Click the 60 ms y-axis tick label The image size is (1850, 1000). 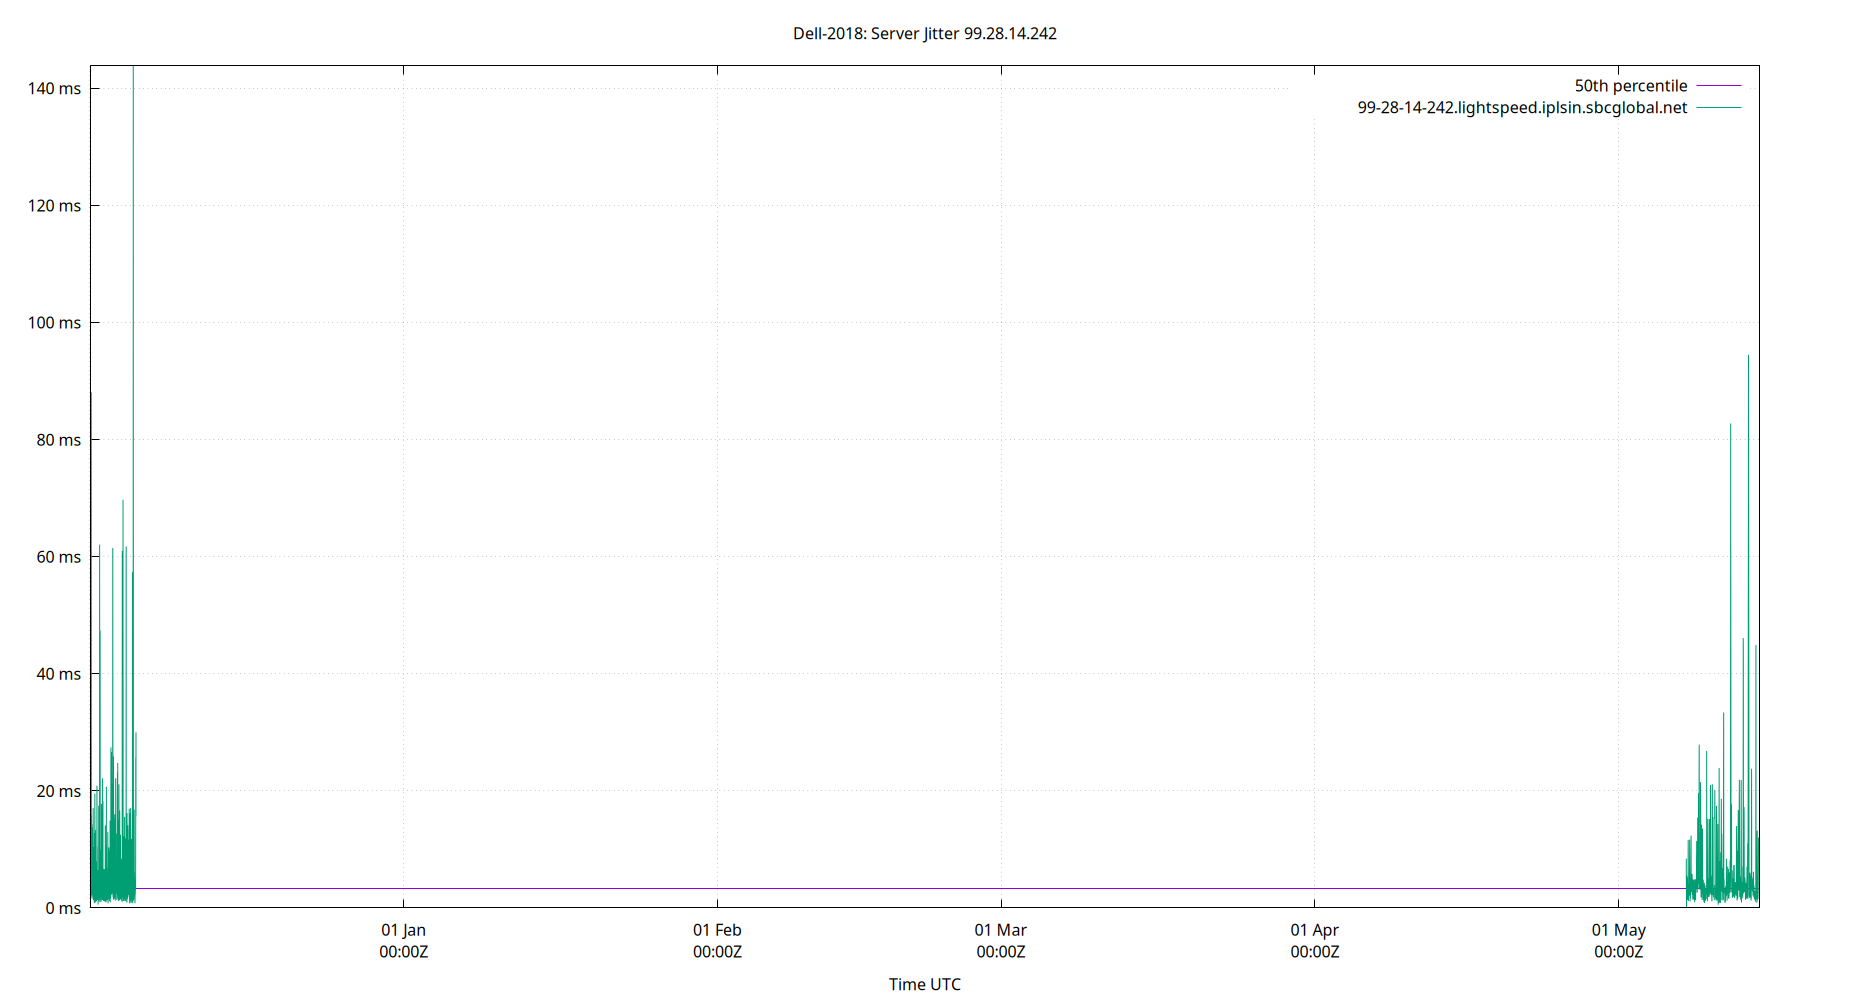click(x=57, y=557)
